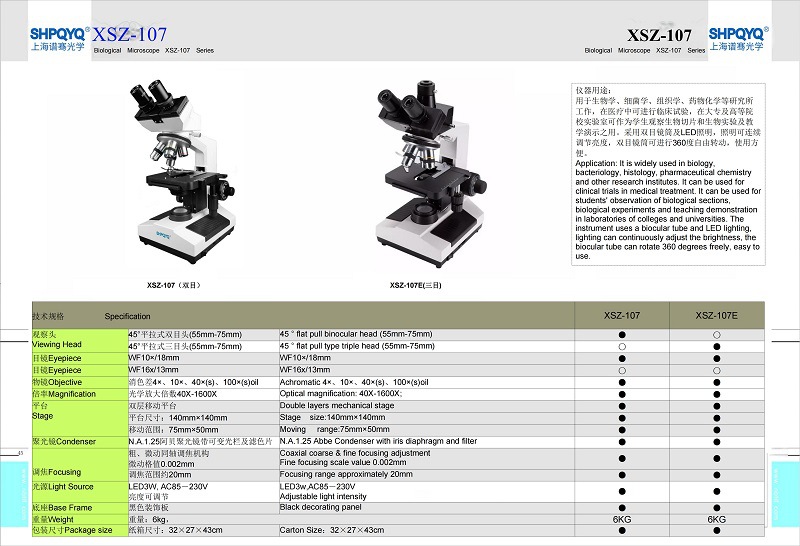Click the filled dot for Condenser under XSZ-107
The width and height of the screenshot is (800, 546).
click(x=621, y=441)
